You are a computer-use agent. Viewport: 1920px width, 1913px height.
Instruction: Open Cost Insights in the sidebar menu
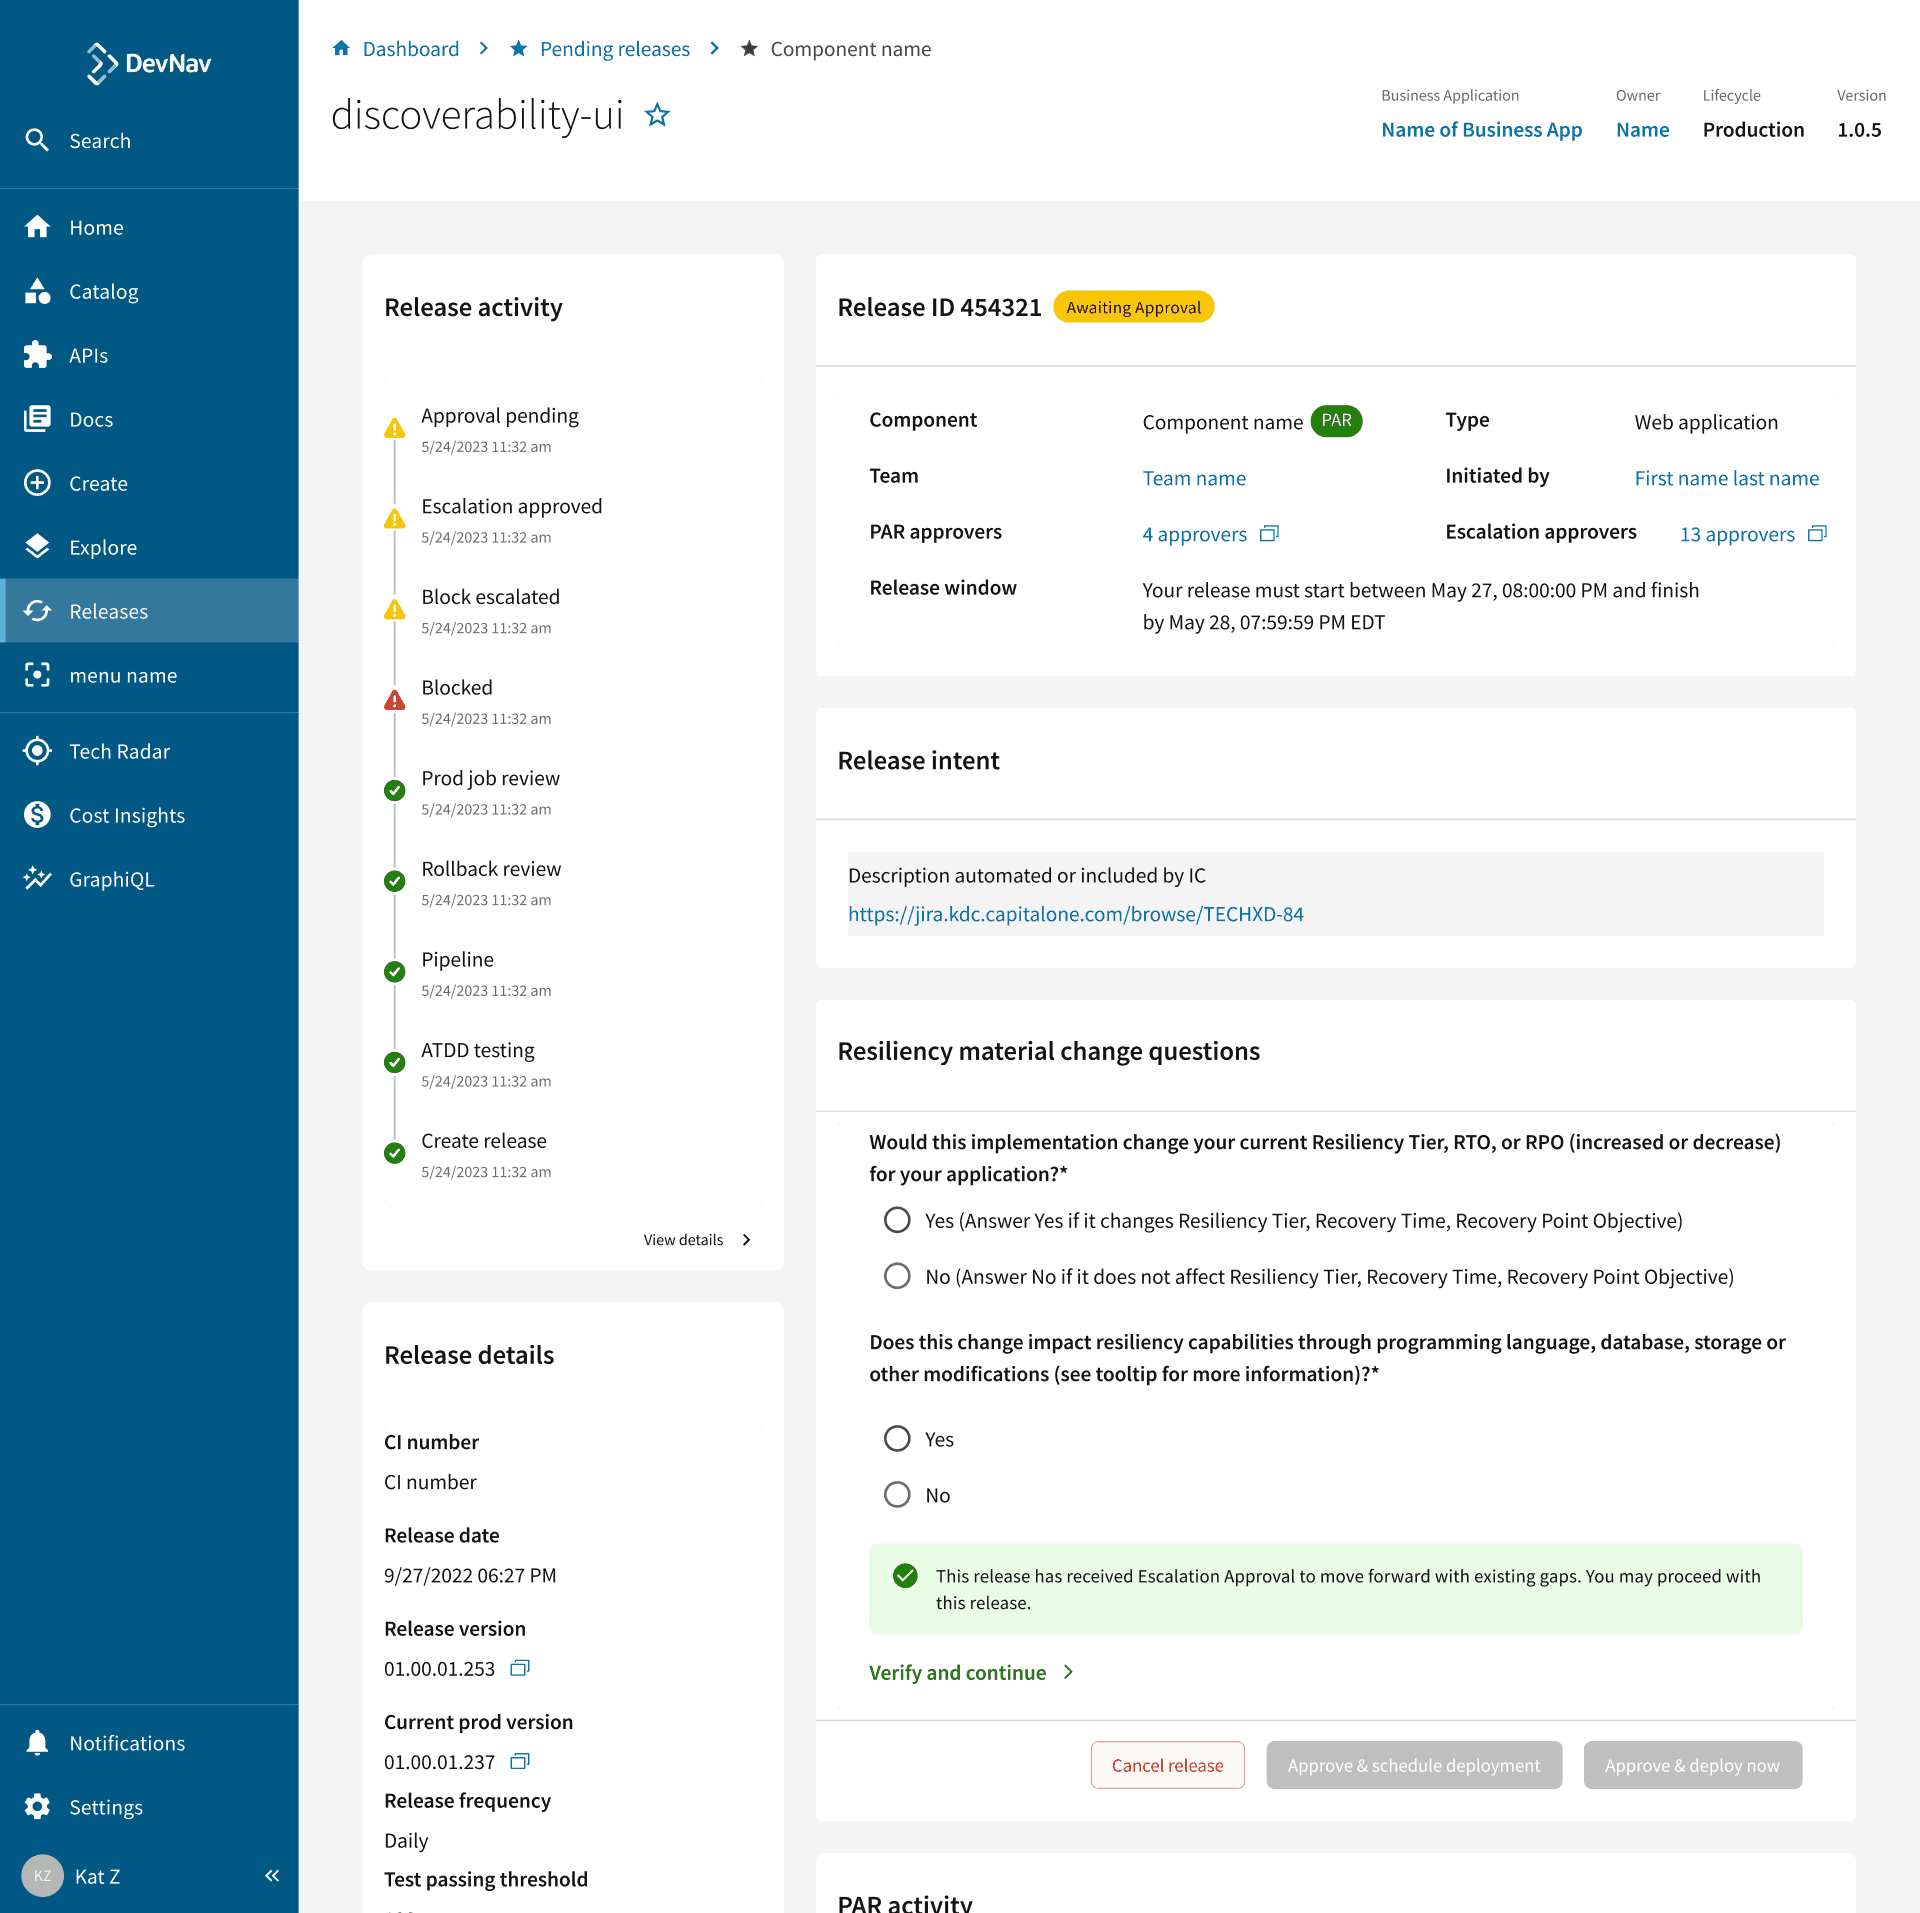click(x=149, y=815)
